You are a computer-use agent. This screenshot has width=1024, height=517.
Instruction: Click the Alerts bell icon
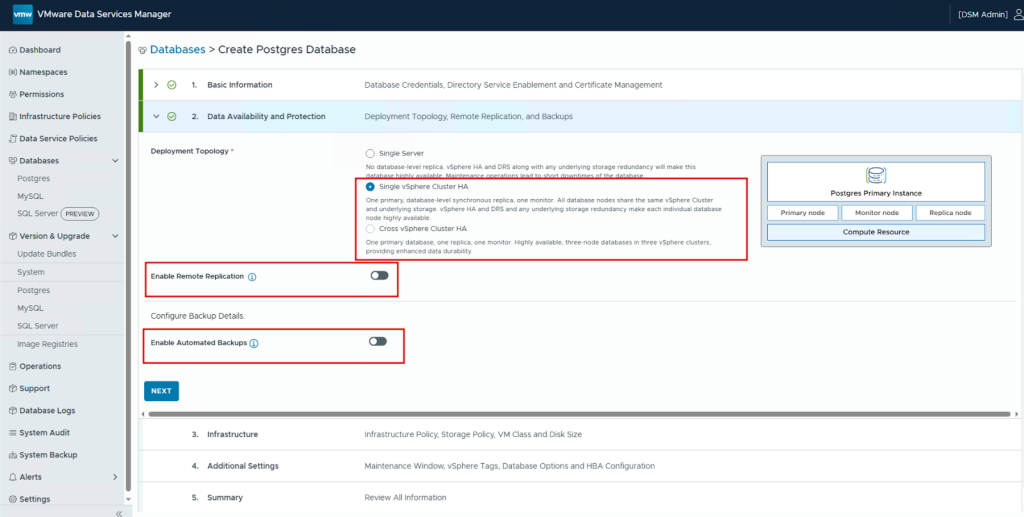pyautogui.click(x=13, y=477)
